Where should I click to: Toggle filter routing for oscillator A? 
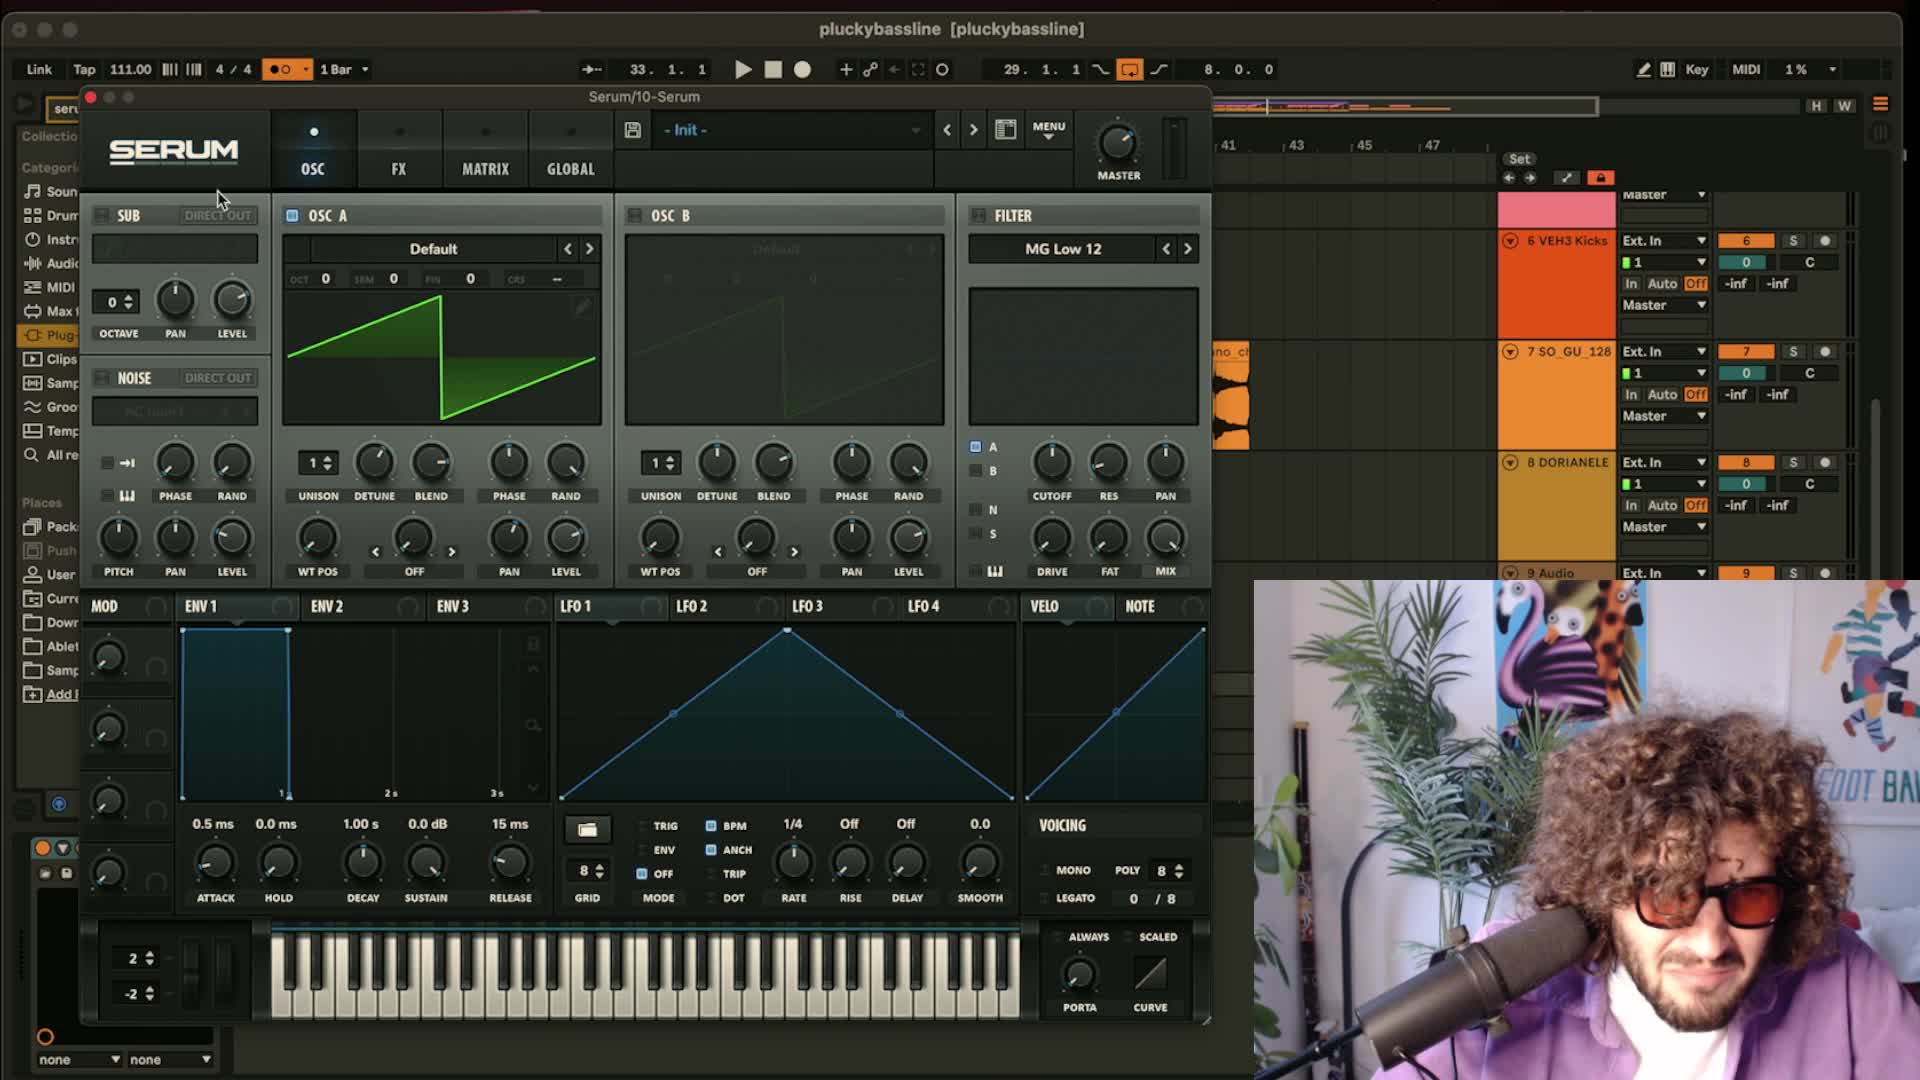pos(975,447)
